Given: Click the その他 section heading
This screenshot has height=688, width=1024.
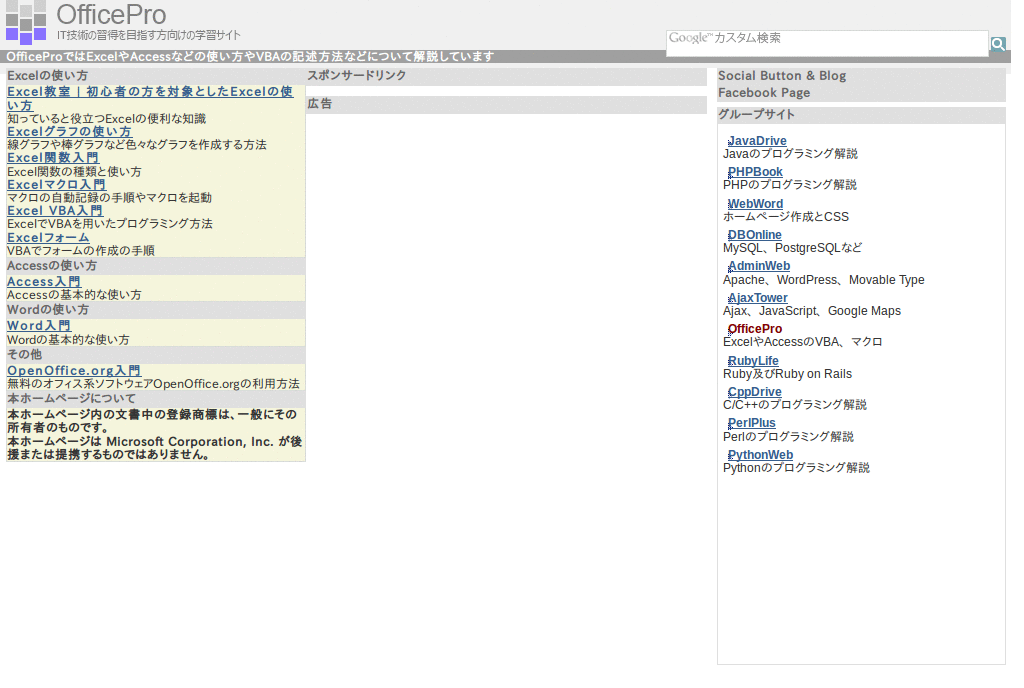Looking at the screenshot, I should click(x=24, y=354).
